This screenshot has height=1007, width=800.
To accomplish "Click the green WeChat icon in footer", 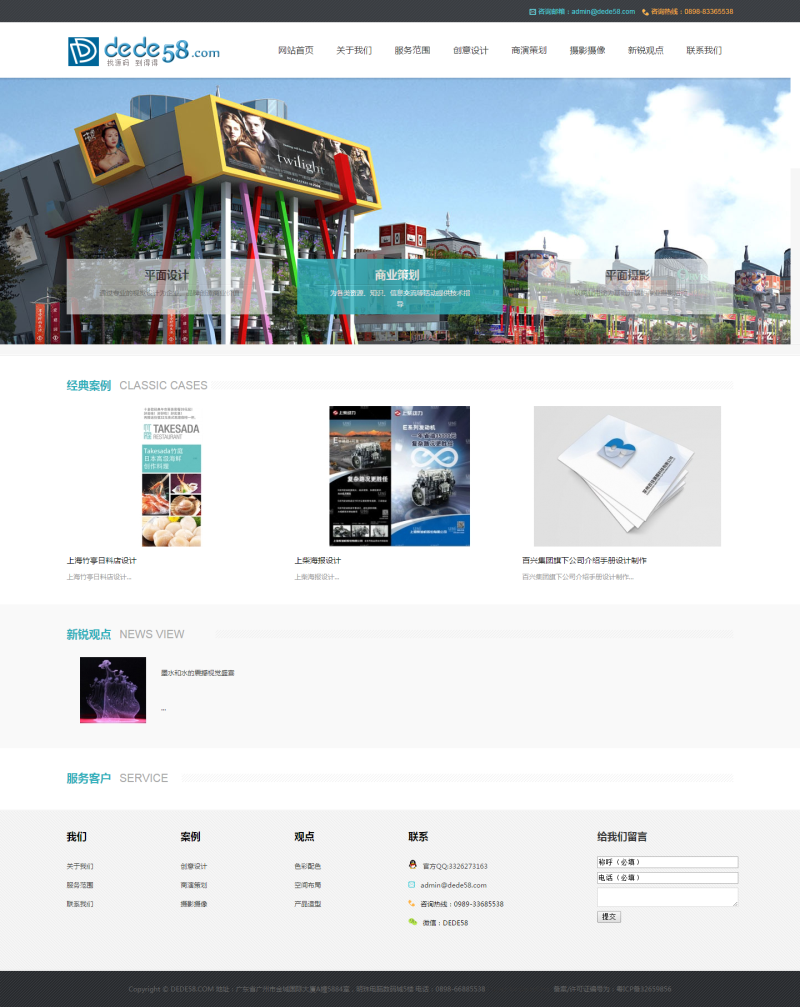I will pyautogui.click(x=413, y=922).
